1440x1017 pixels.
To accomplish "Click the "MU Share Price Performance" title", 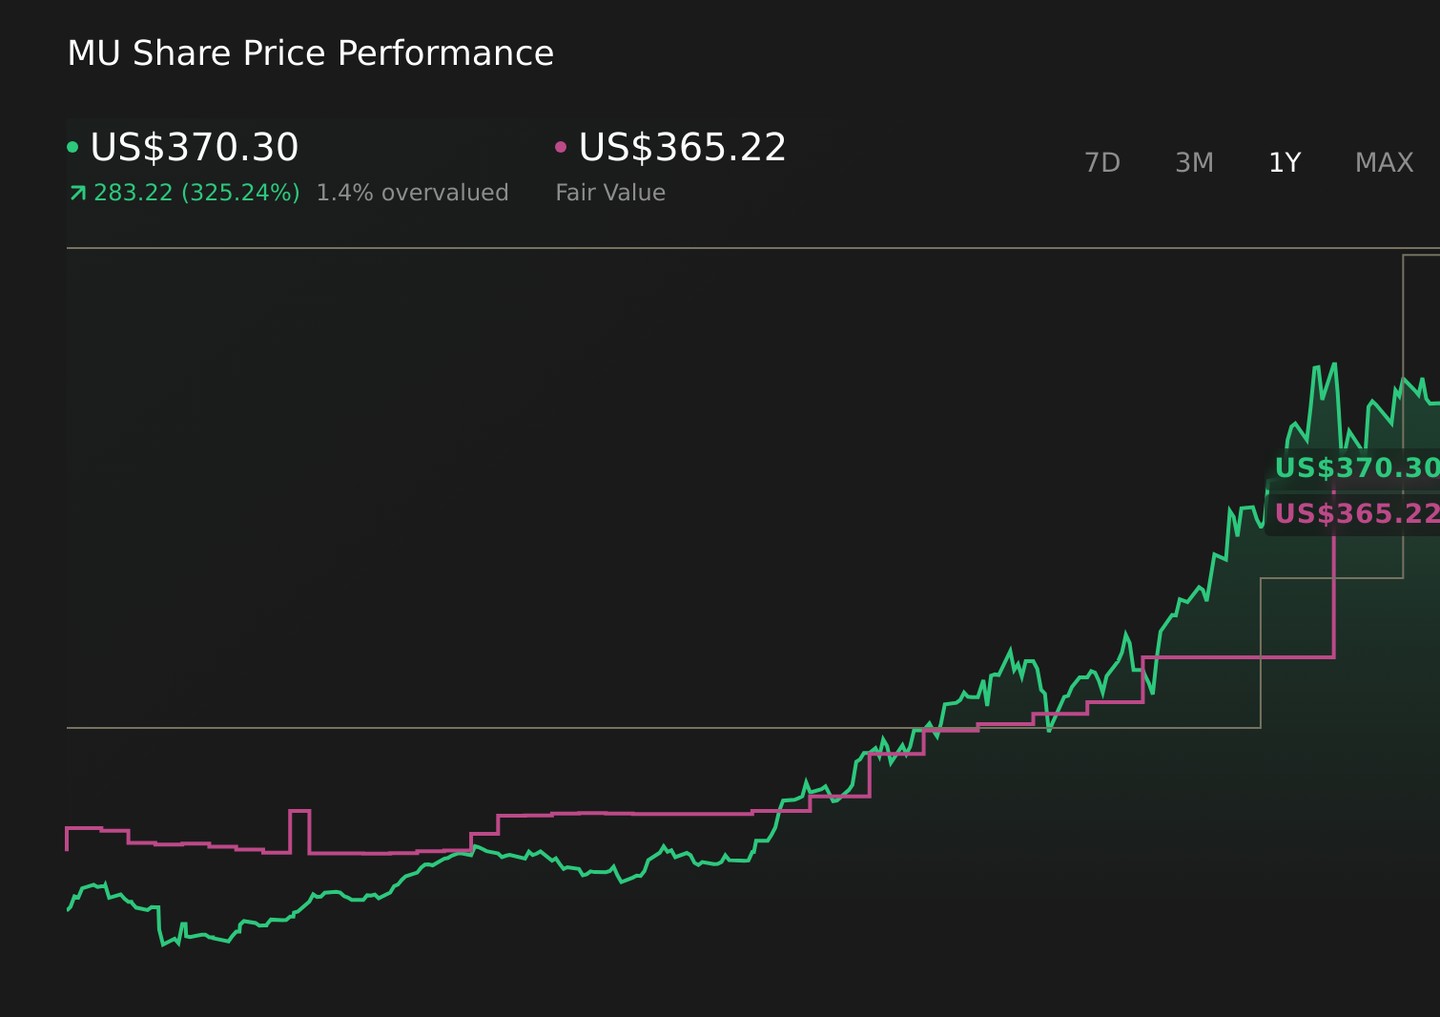I will tap(310, 53).
